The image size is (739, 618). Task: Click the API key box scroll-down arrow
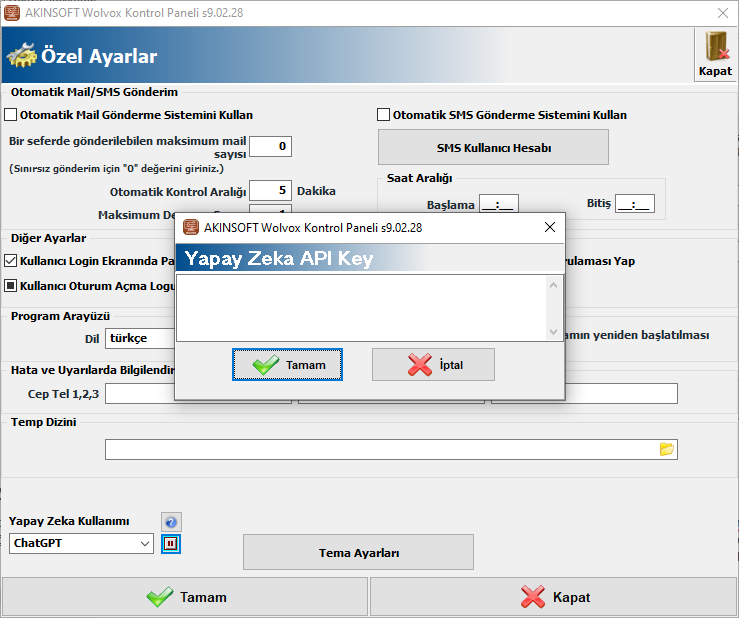(x=554, y=331)
